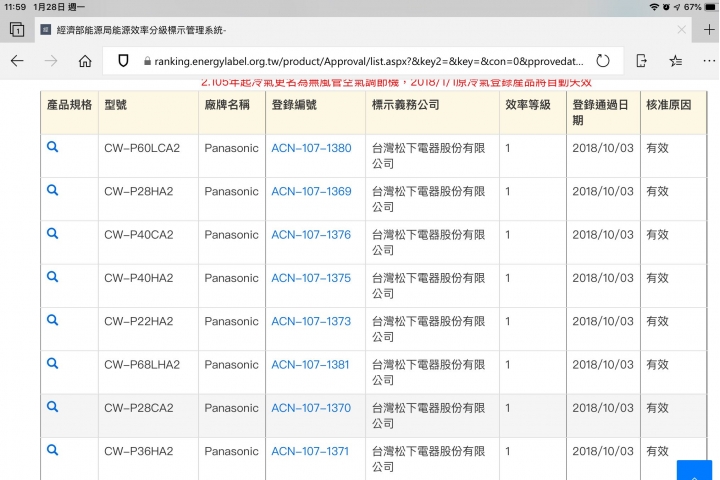Click 有效 status in CW-P40CA2 row

pos(657,235)
